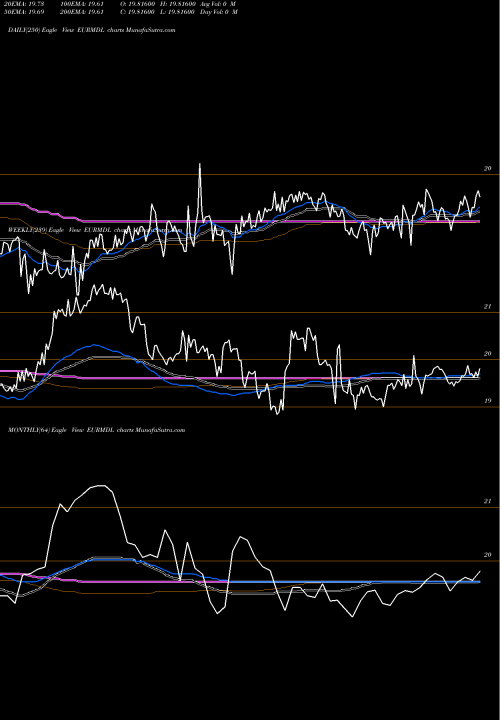Select the close price C: 19.81600
The height and width of the screenshot is (720, 500).
point(137,12)
